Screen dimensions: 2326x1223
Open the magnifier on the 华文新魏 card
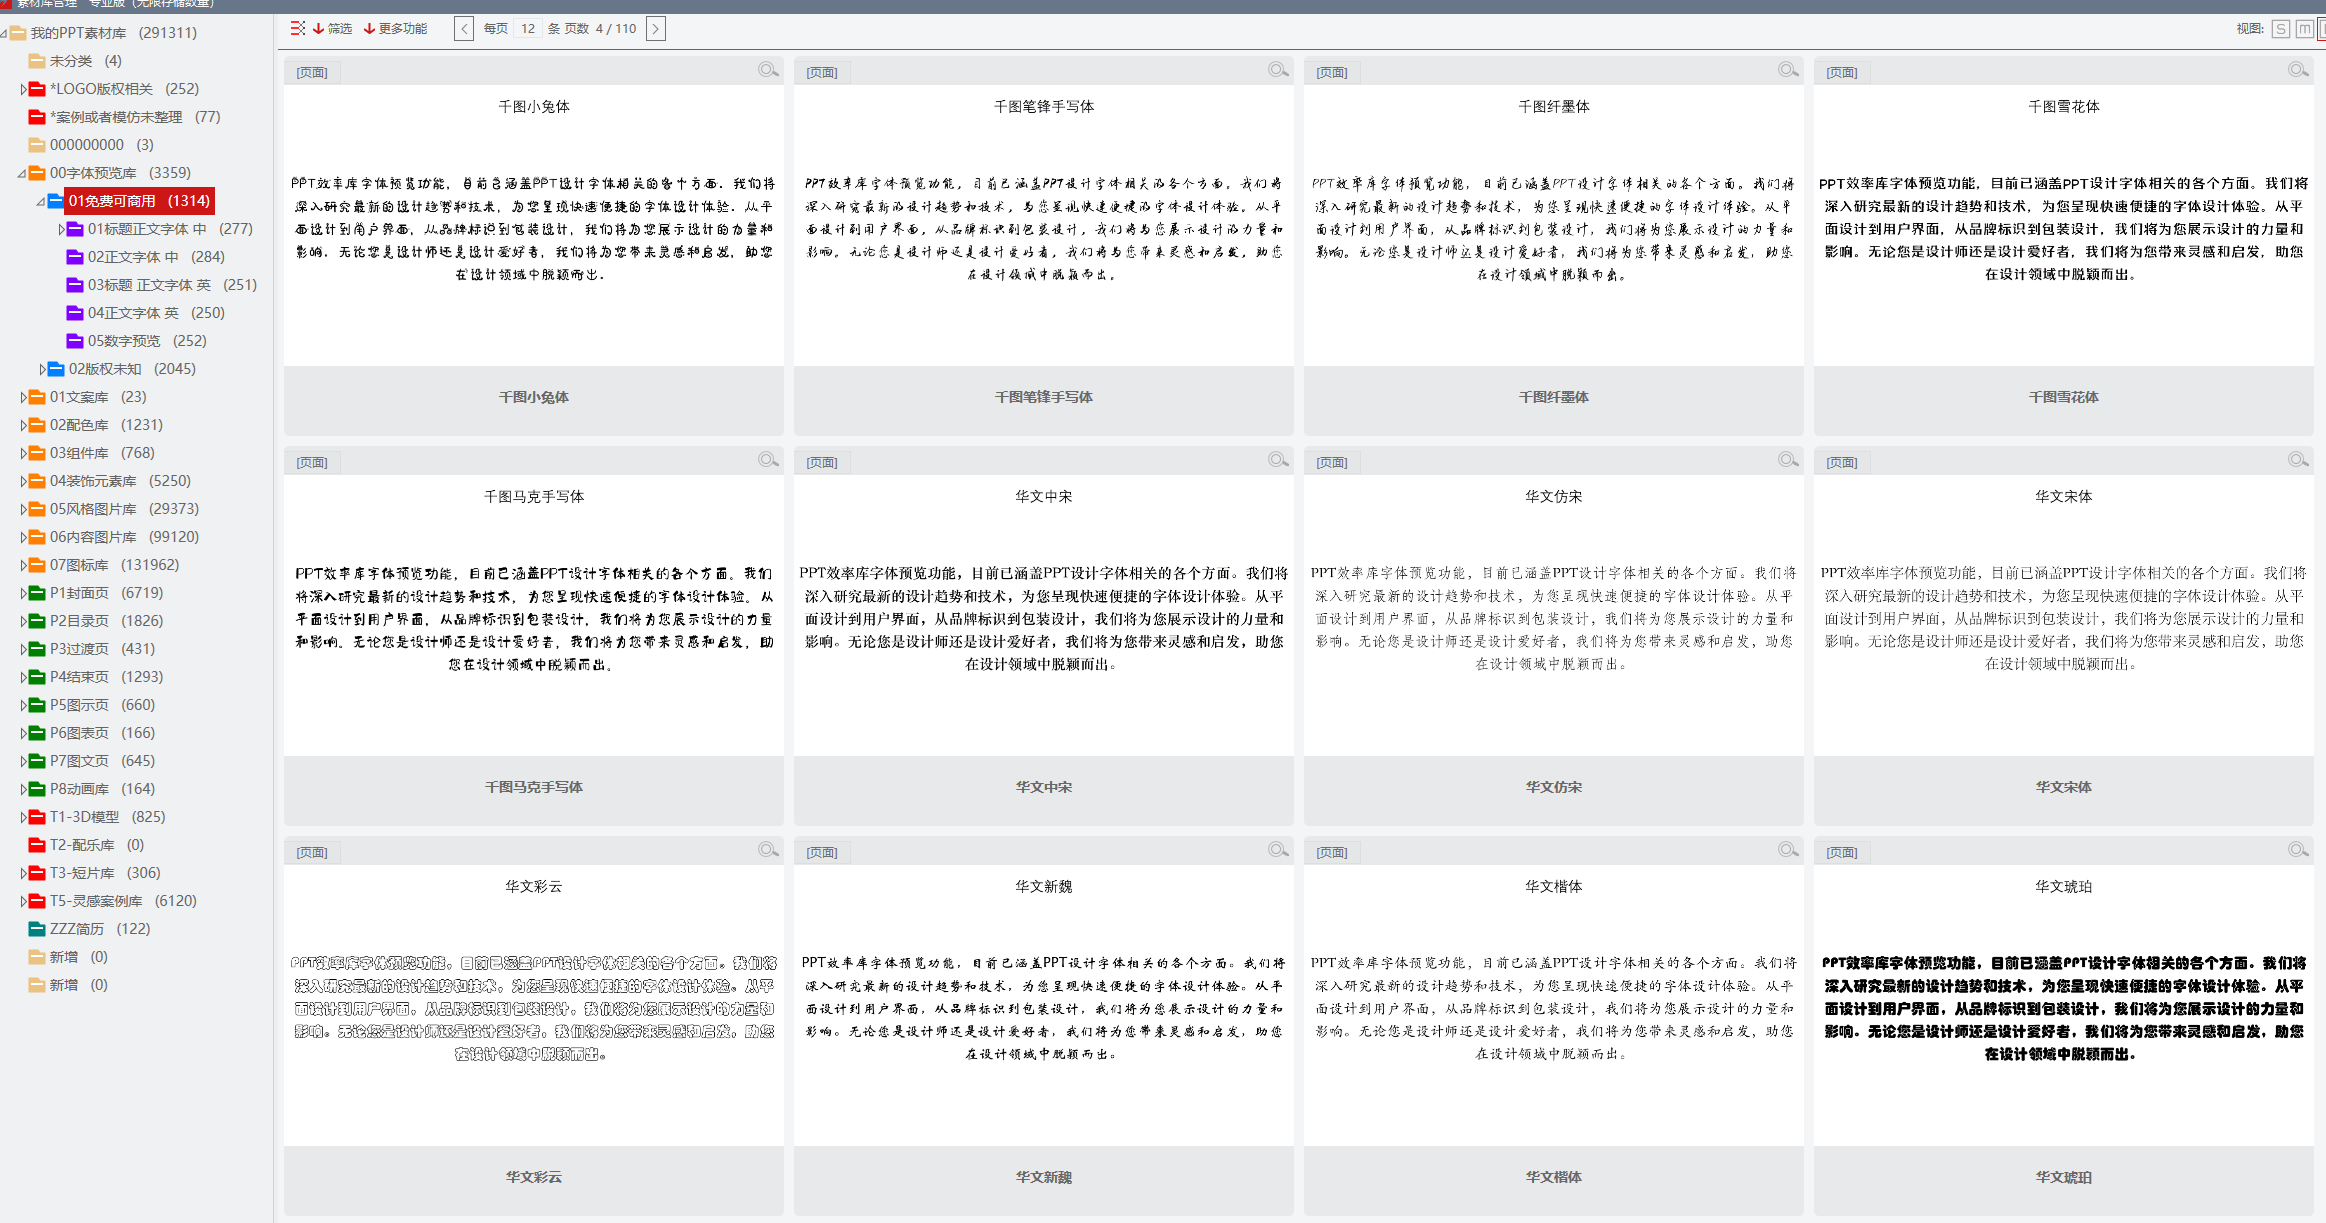pos(1278,850)
